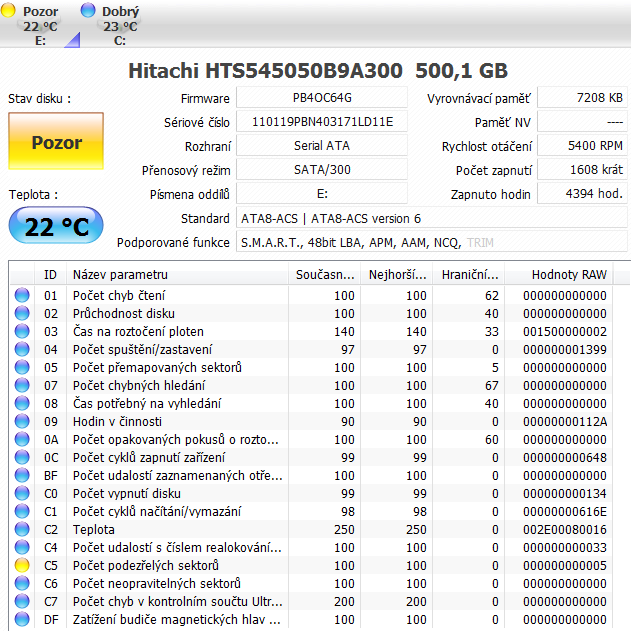Click status icon for Čas potřebný na vyhledání
631x631 pixels.
click(22, 403)
